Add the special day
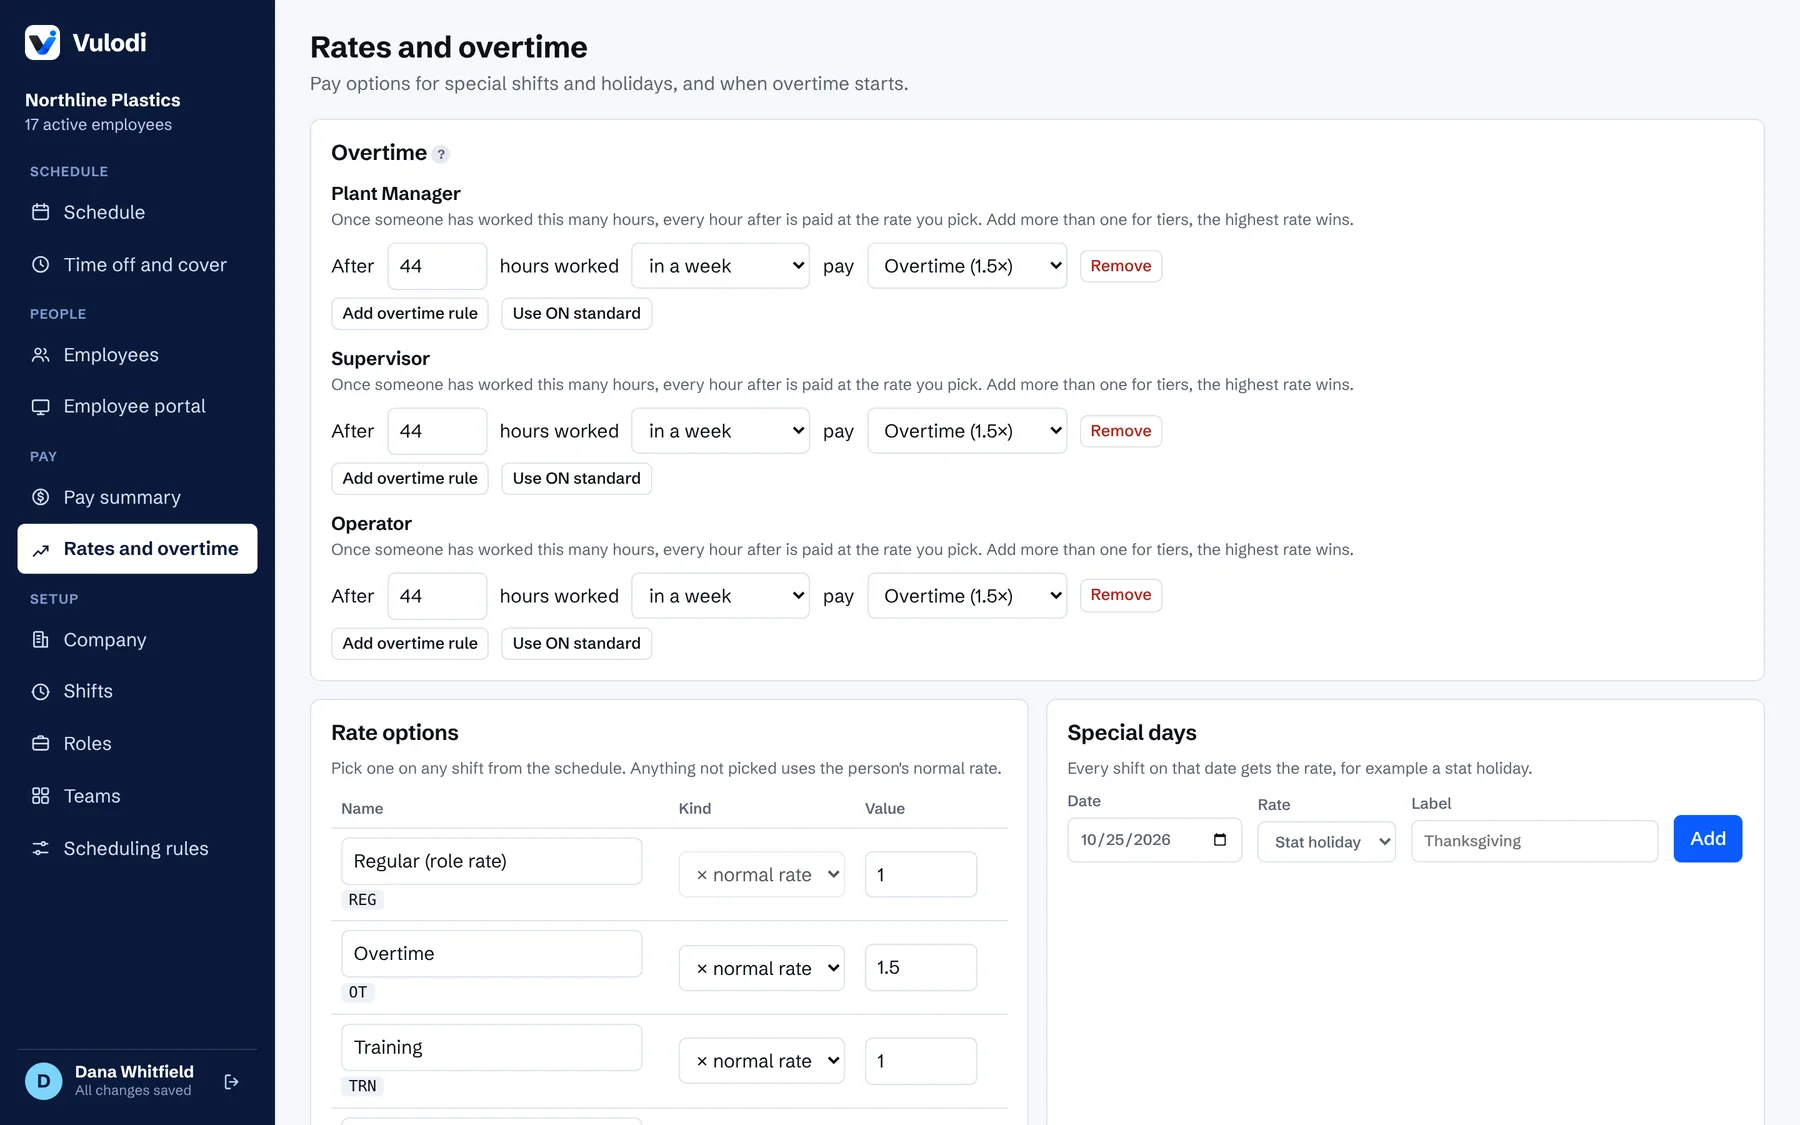 (1708, 839)
